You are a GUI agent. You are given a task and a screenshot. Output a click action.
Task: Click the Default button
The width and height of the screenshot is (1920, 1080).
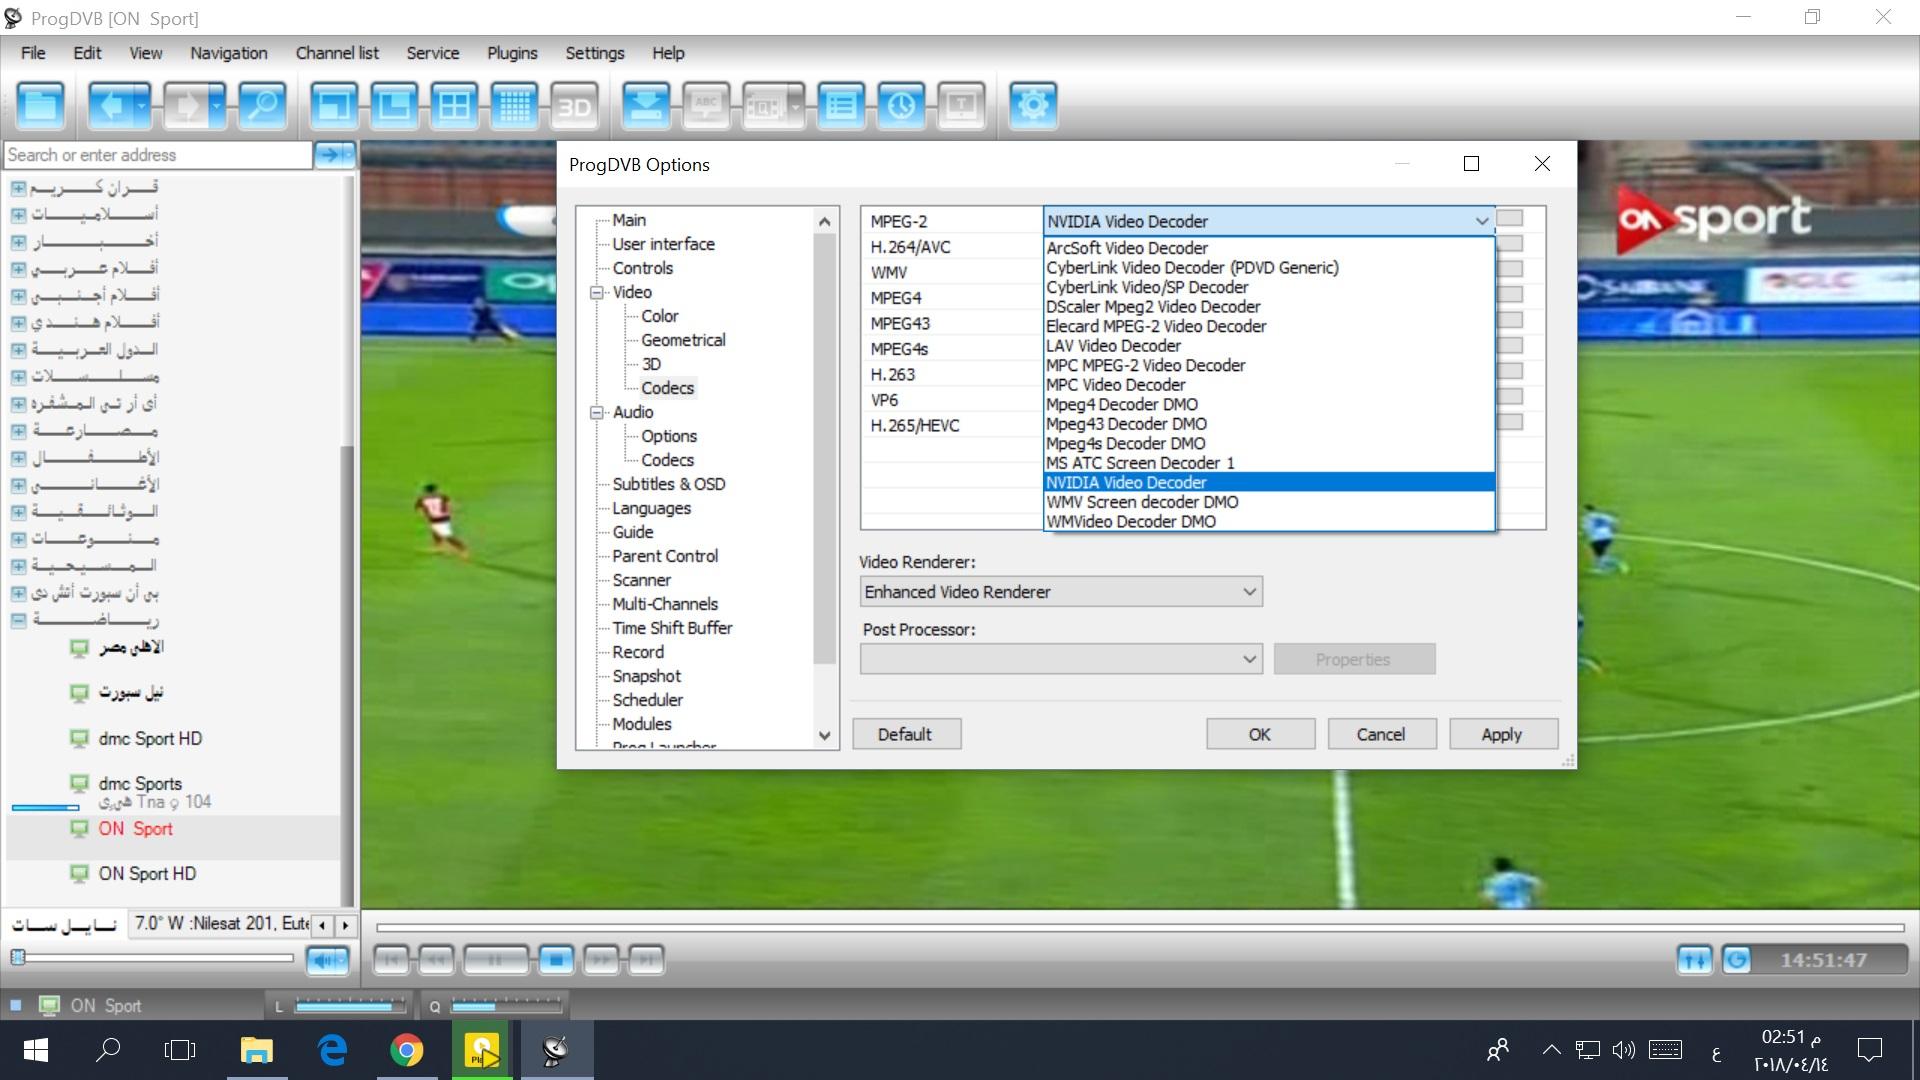(x=906, y=734)
